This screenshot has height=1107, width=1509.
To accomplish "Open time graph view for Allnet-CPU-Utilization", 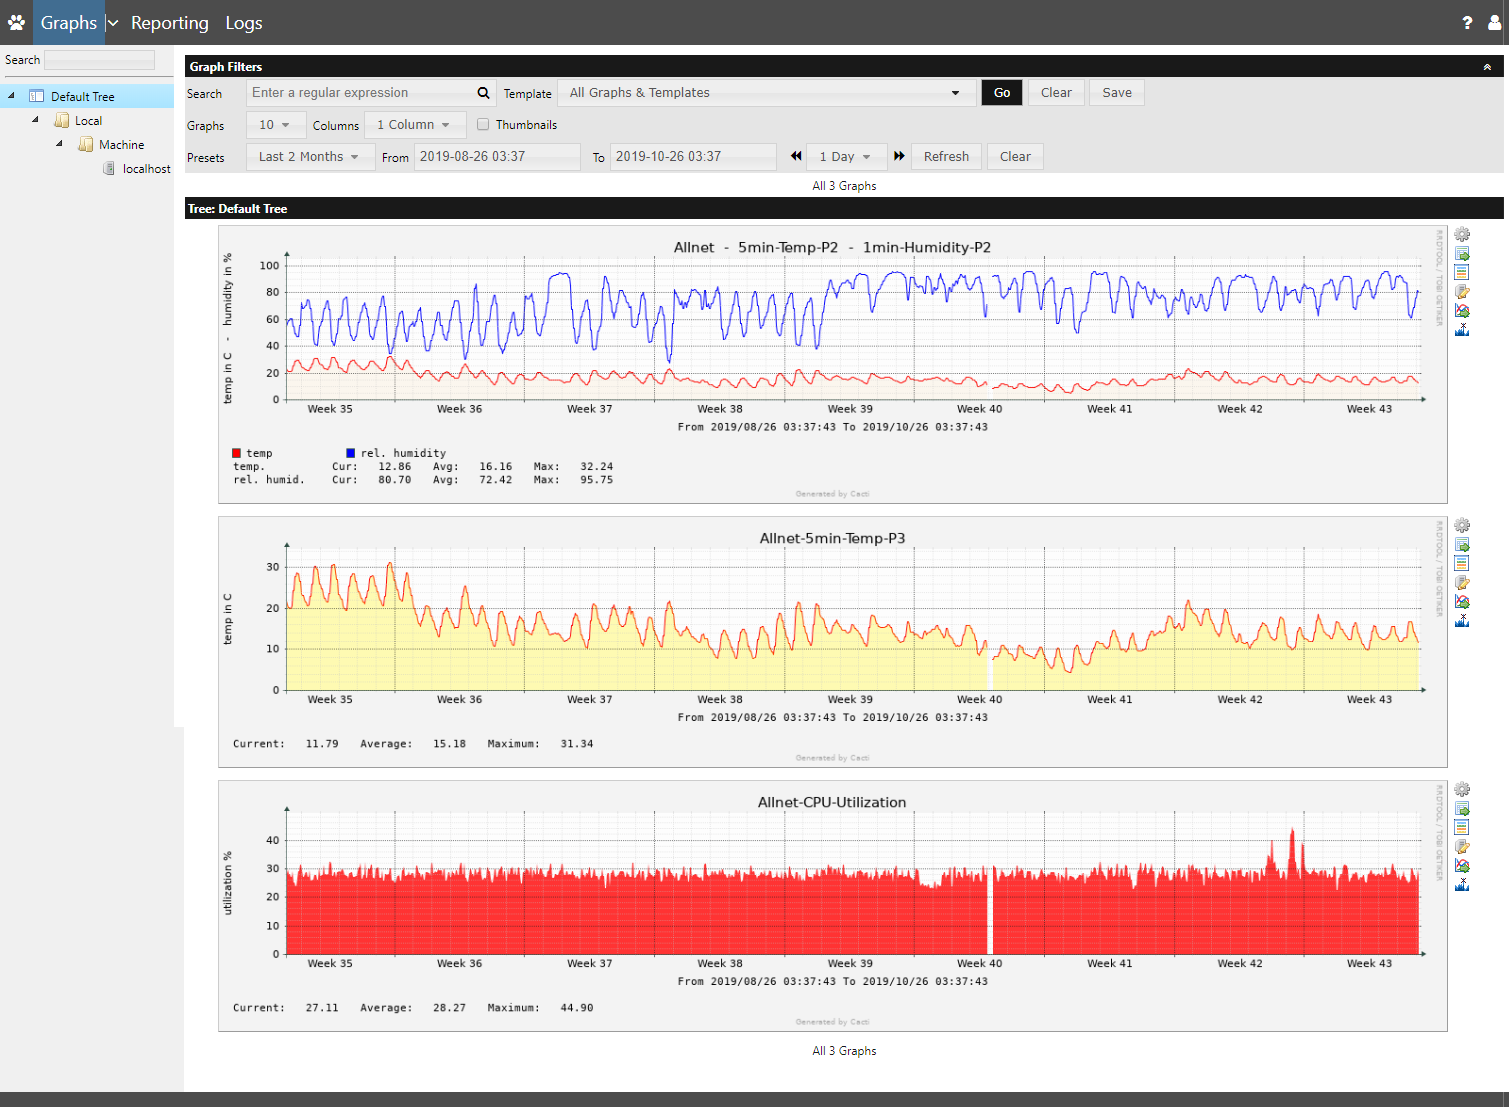I will [x=1462, y=827].
